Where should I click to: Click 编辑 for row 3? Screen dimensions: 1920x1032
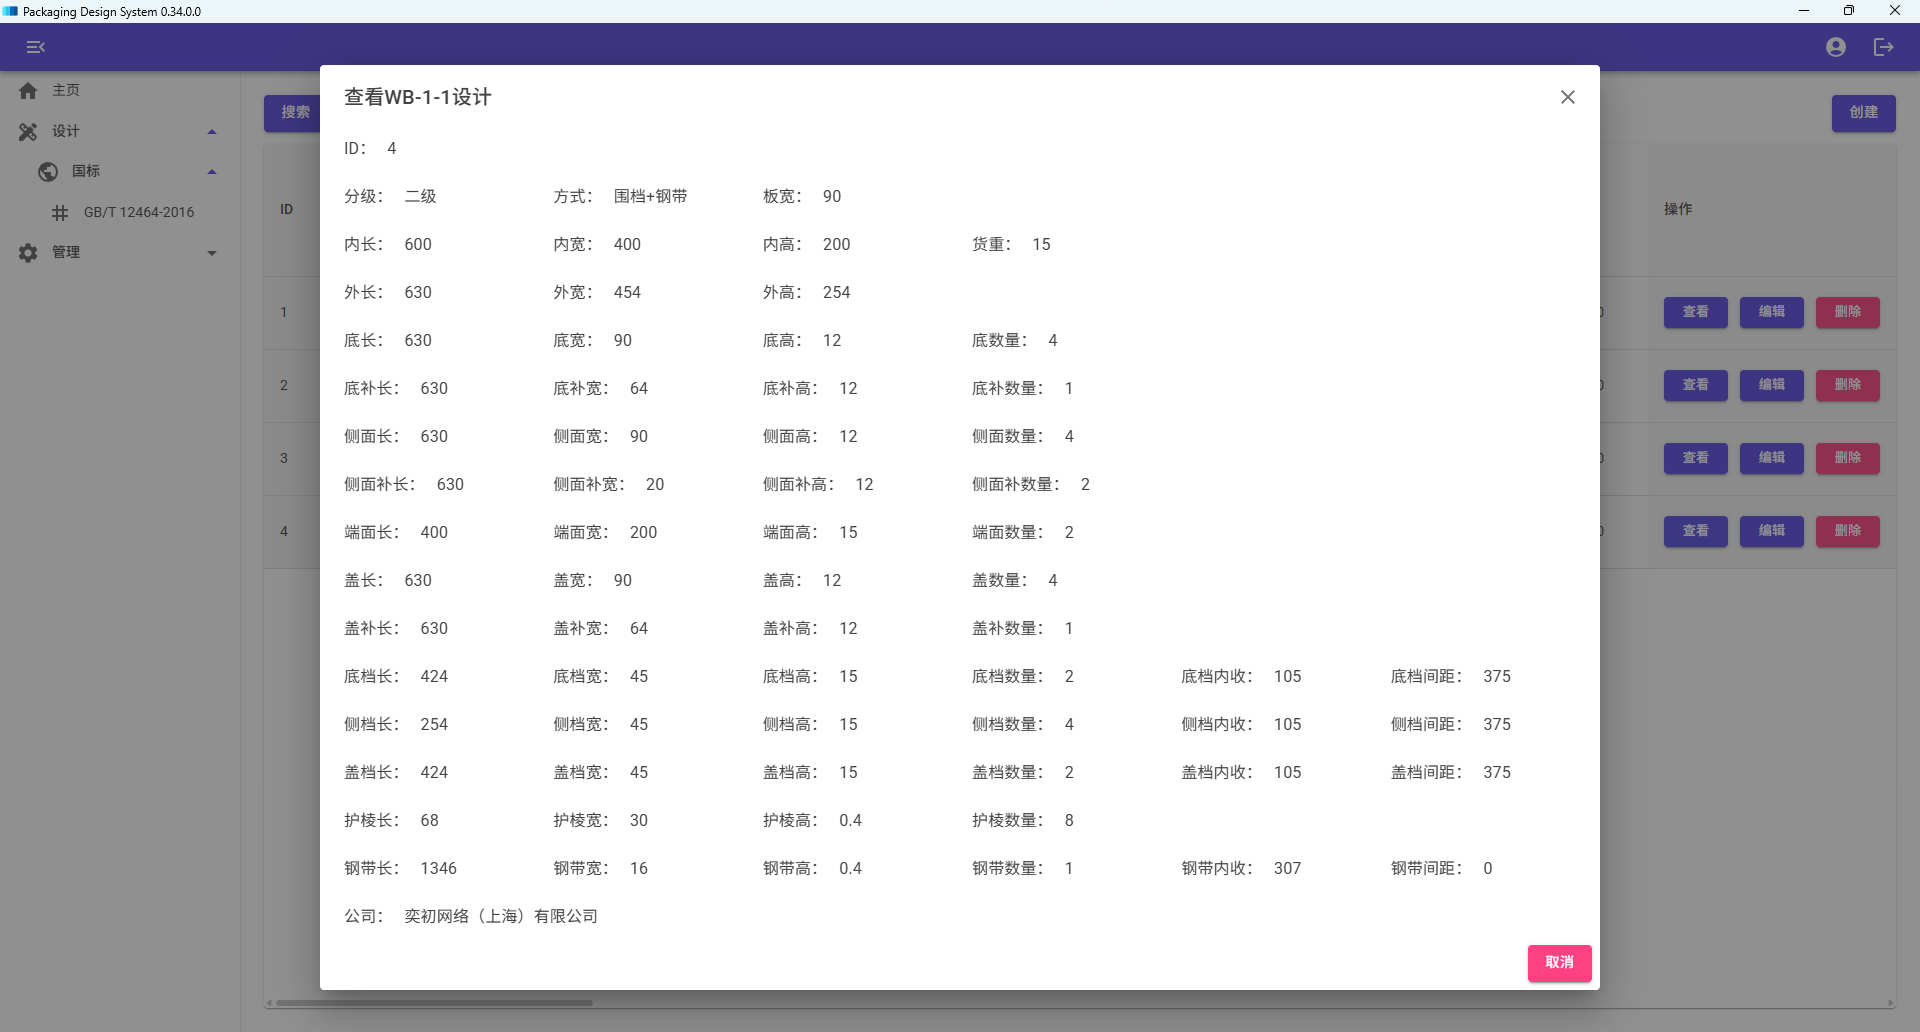pos(1772,458)
